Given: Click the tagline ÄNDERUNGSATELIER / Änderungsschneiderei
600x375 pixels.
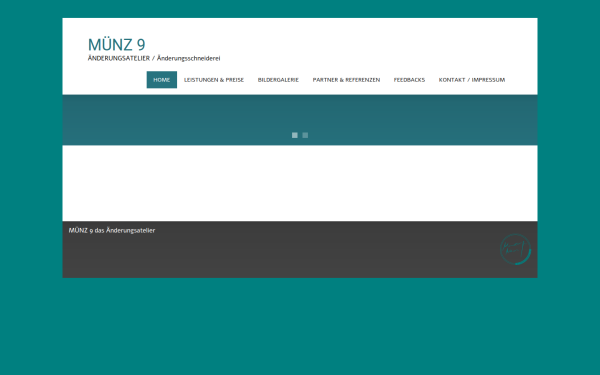Looking at the screenshot, I should click(154, 58).
